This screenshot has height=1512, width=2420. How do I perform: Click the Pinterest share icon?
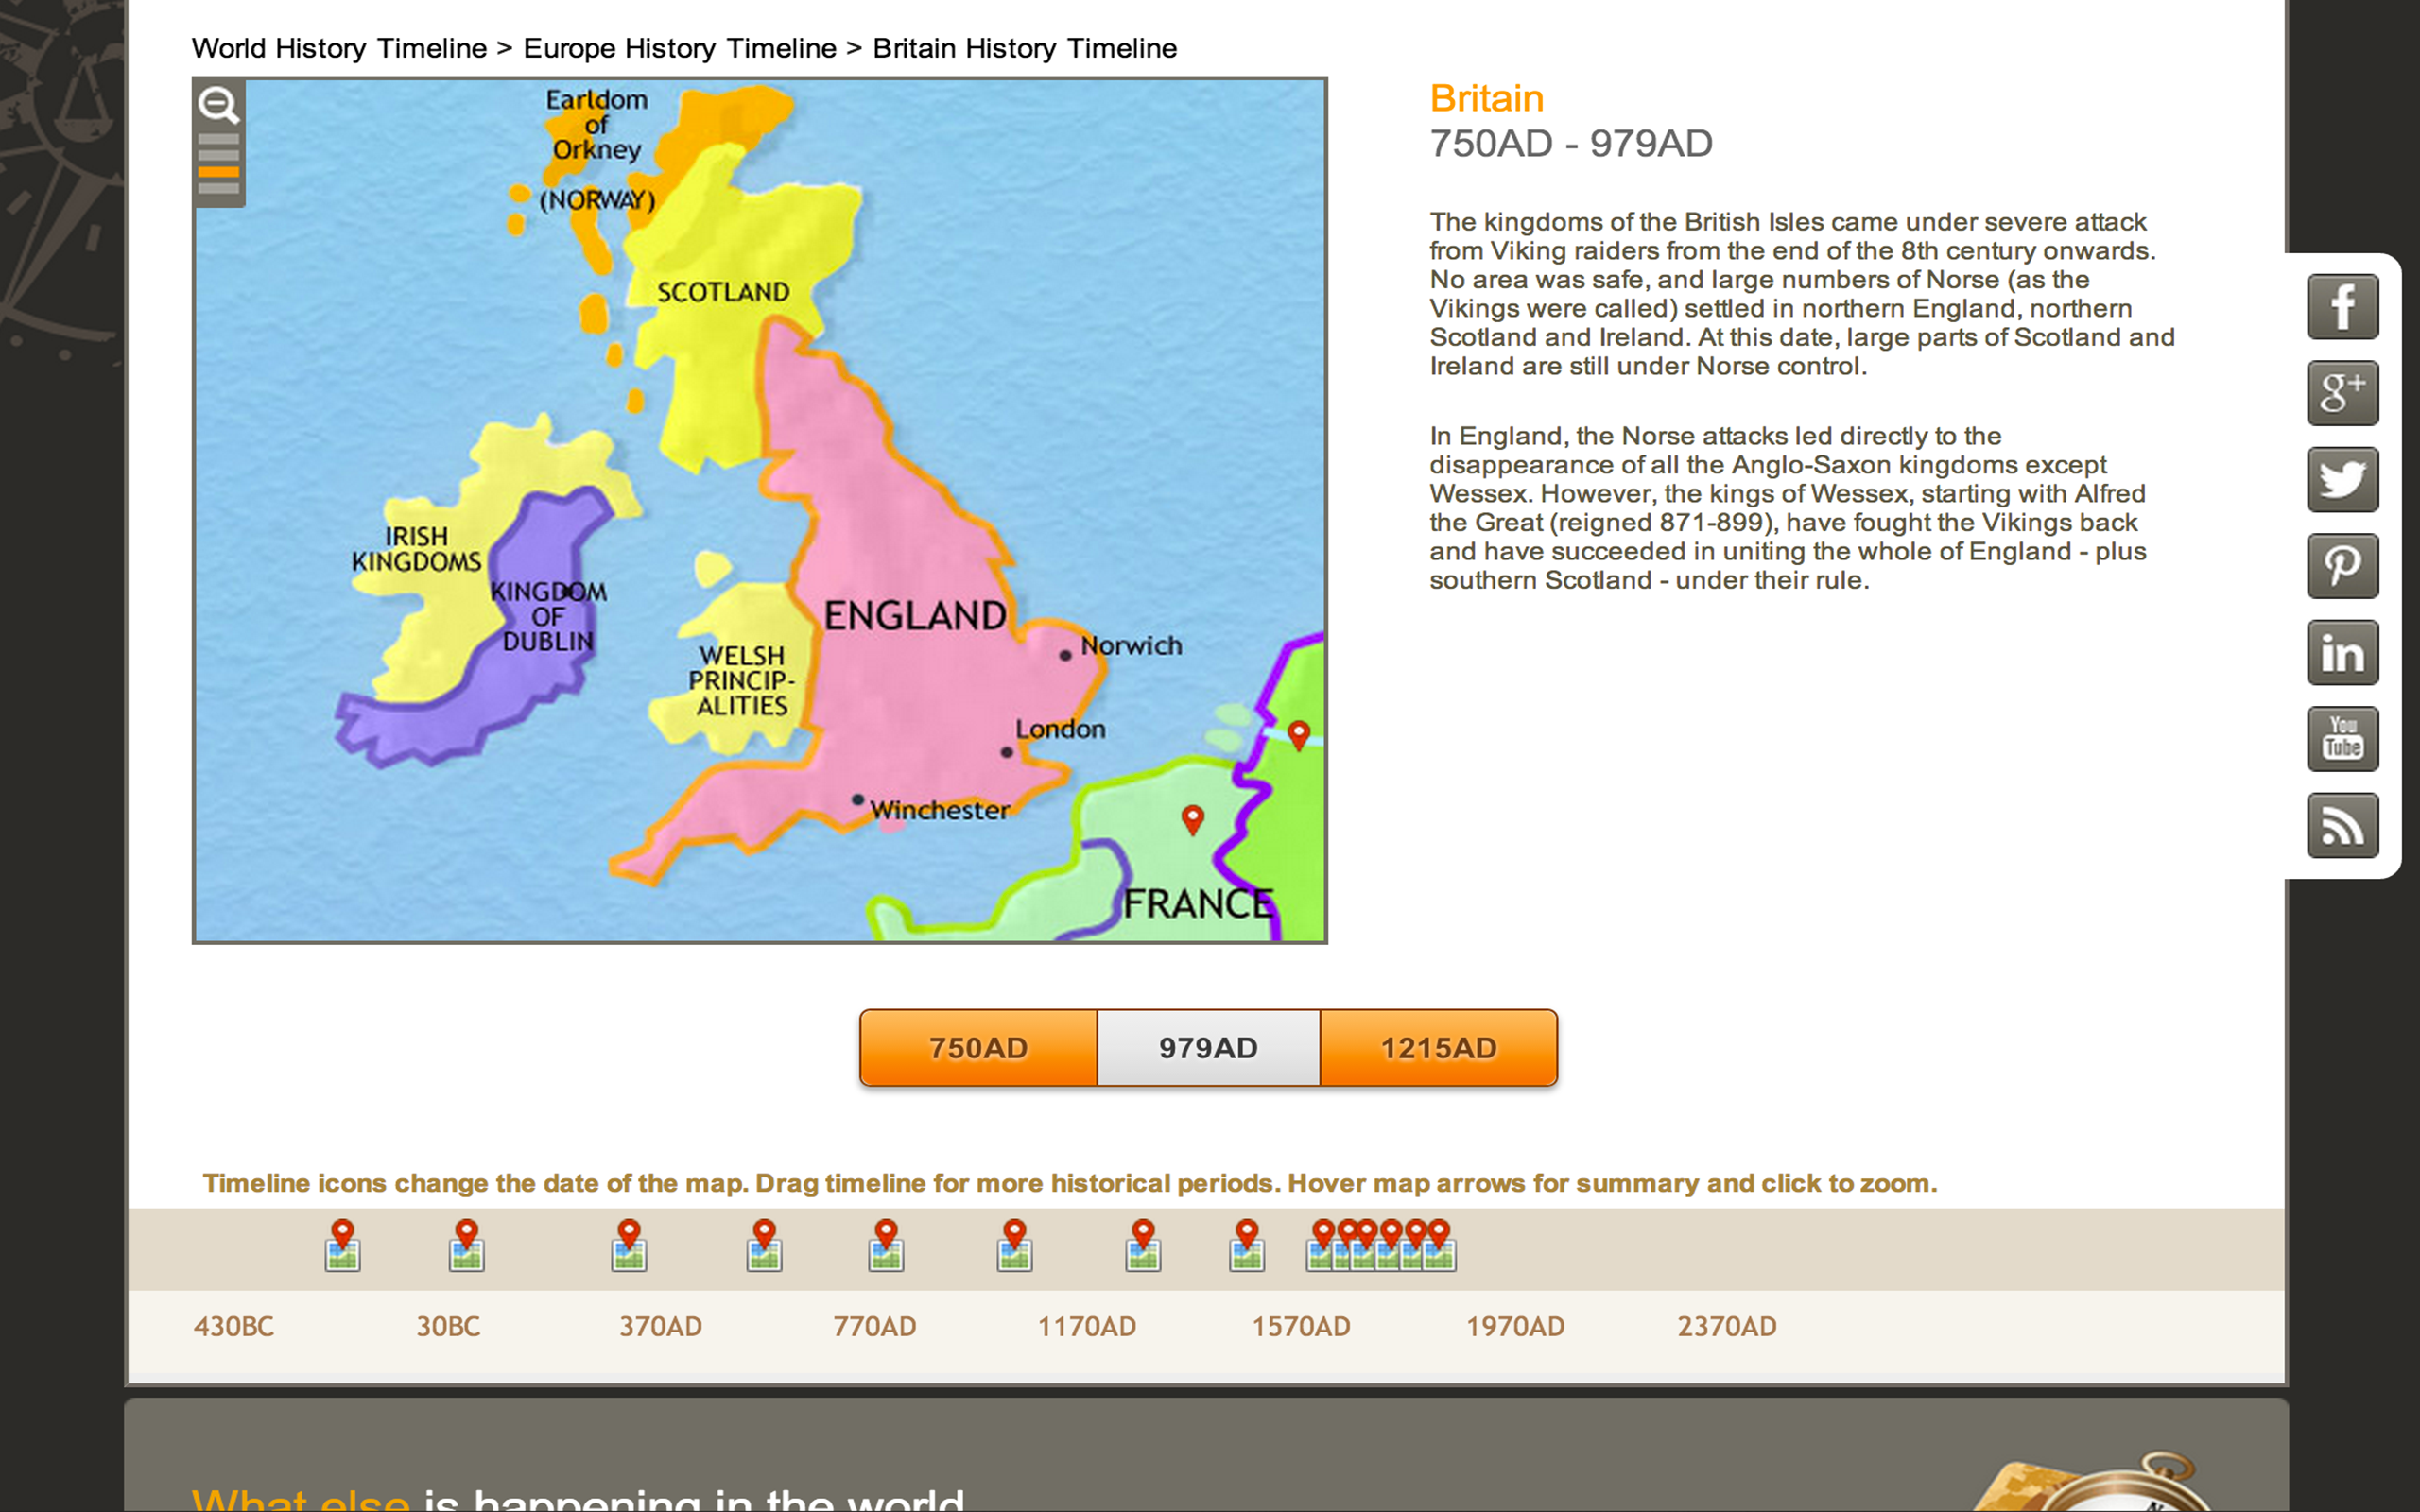click(x=2342, y=566)
